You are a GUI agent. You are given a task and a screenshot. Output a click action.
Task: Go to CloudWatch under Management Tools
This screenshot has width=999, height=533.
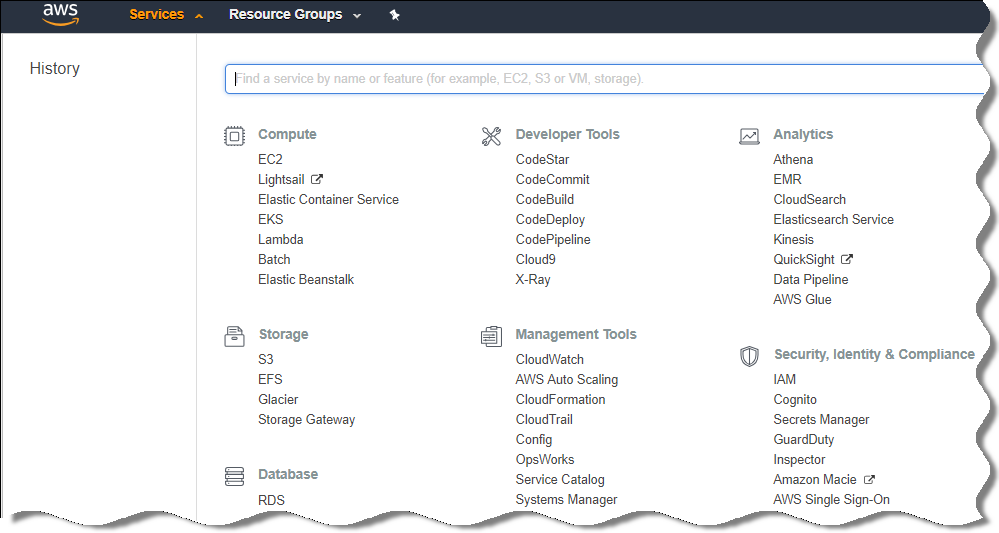click(549, 360)
